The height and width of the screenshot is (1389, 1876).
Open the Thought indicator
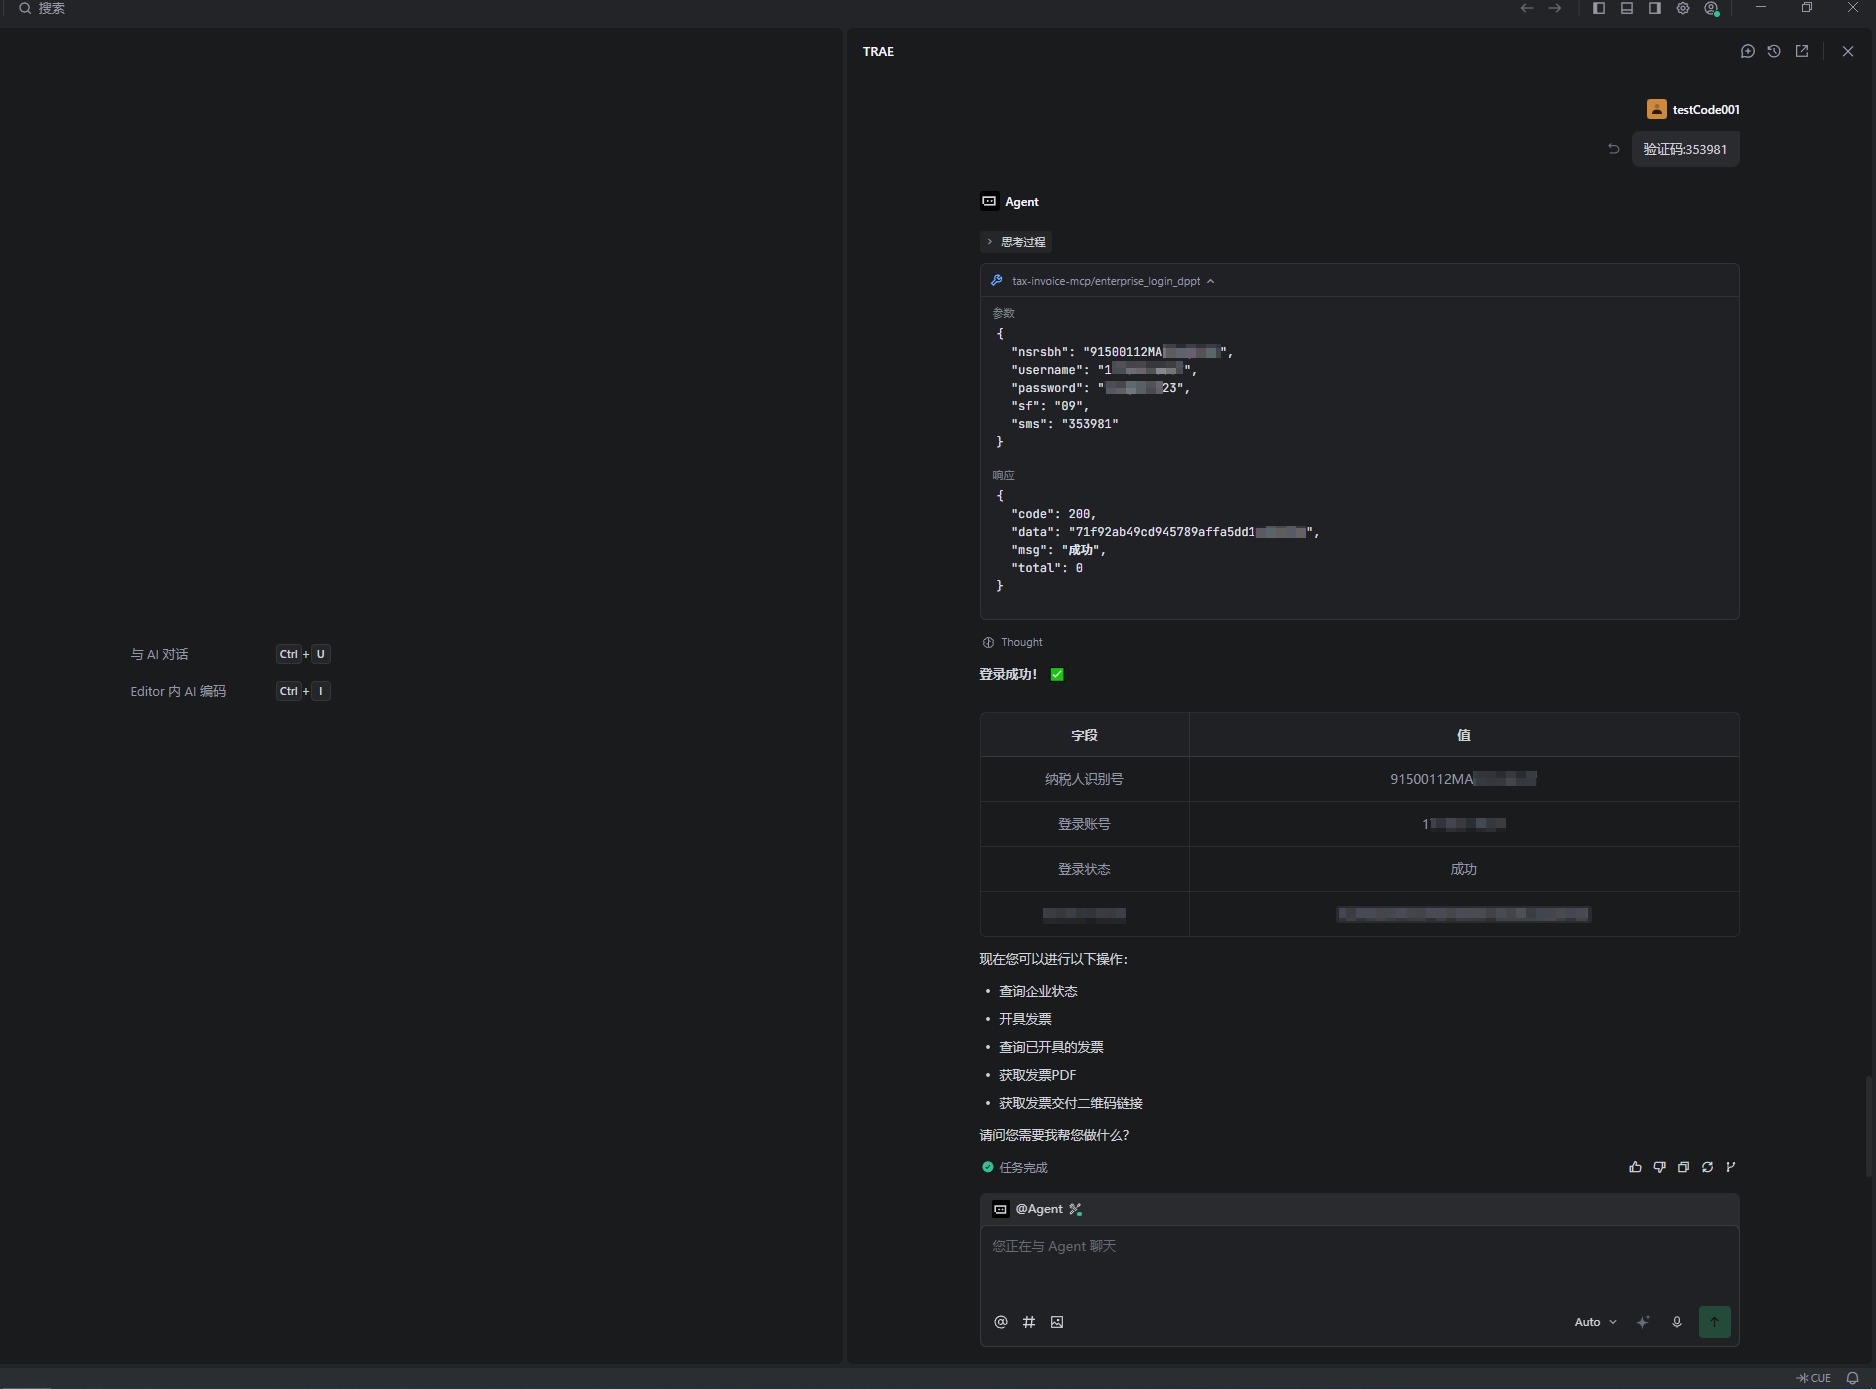1012,642
